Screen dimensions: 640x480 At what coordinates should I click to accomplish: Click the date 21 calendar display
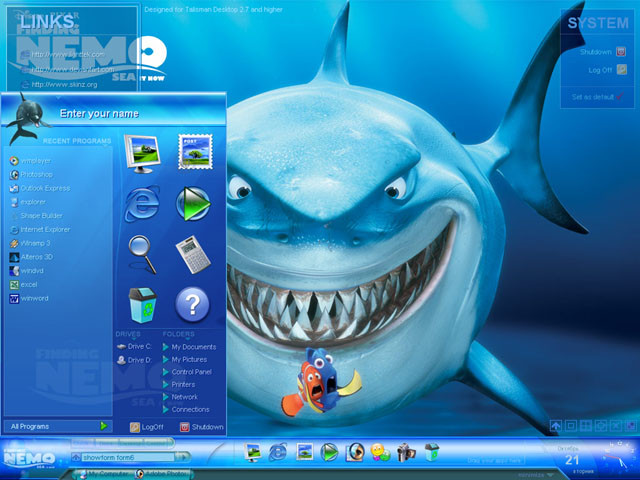[x=572, y=459]
